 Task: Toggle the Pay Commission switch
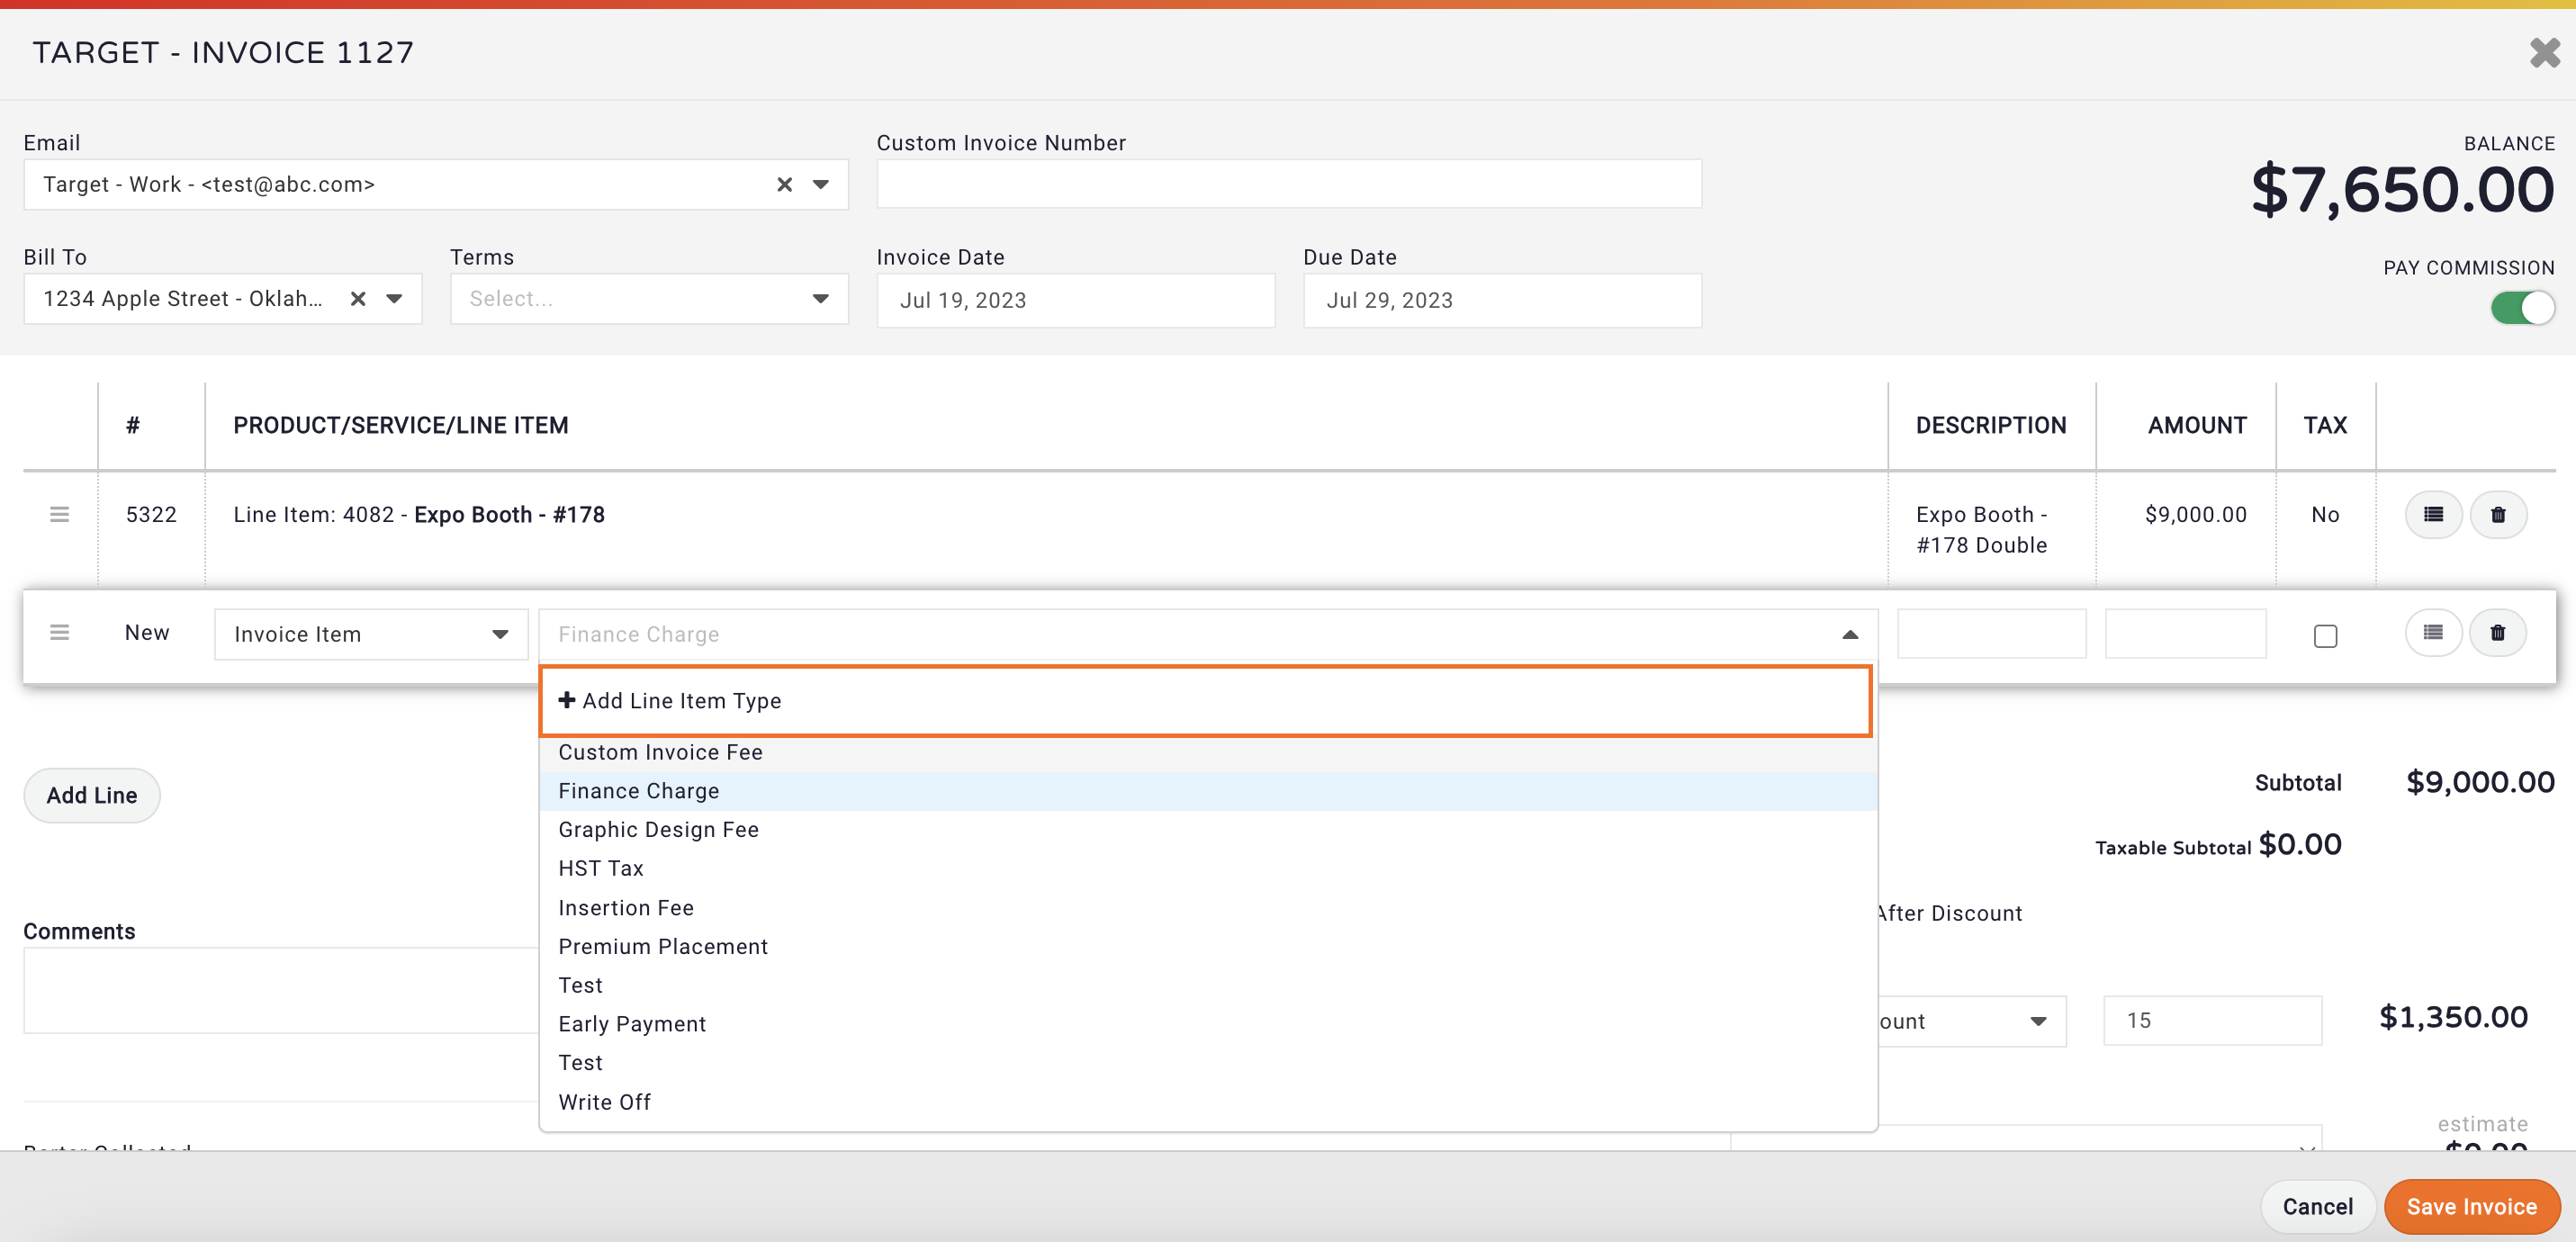[x=2521, y=308]
